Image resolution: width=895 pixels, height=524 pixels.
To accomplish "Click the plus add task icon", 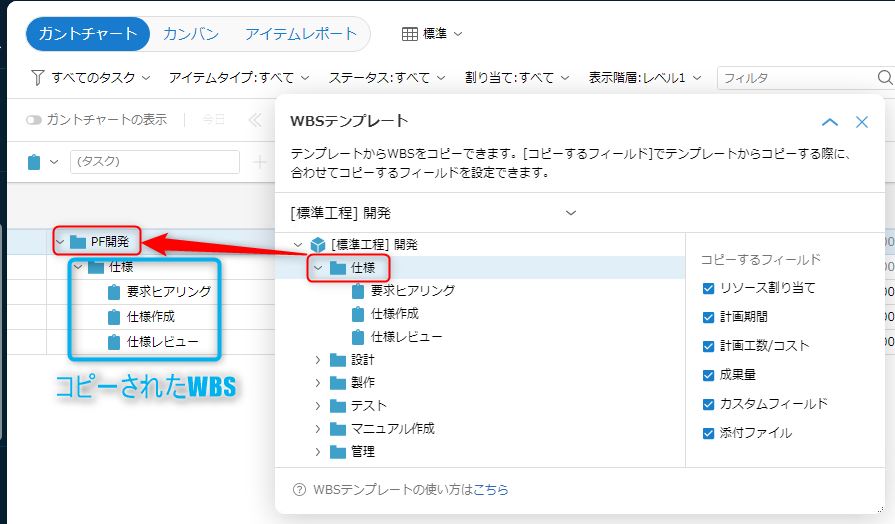I will [260, 162].
